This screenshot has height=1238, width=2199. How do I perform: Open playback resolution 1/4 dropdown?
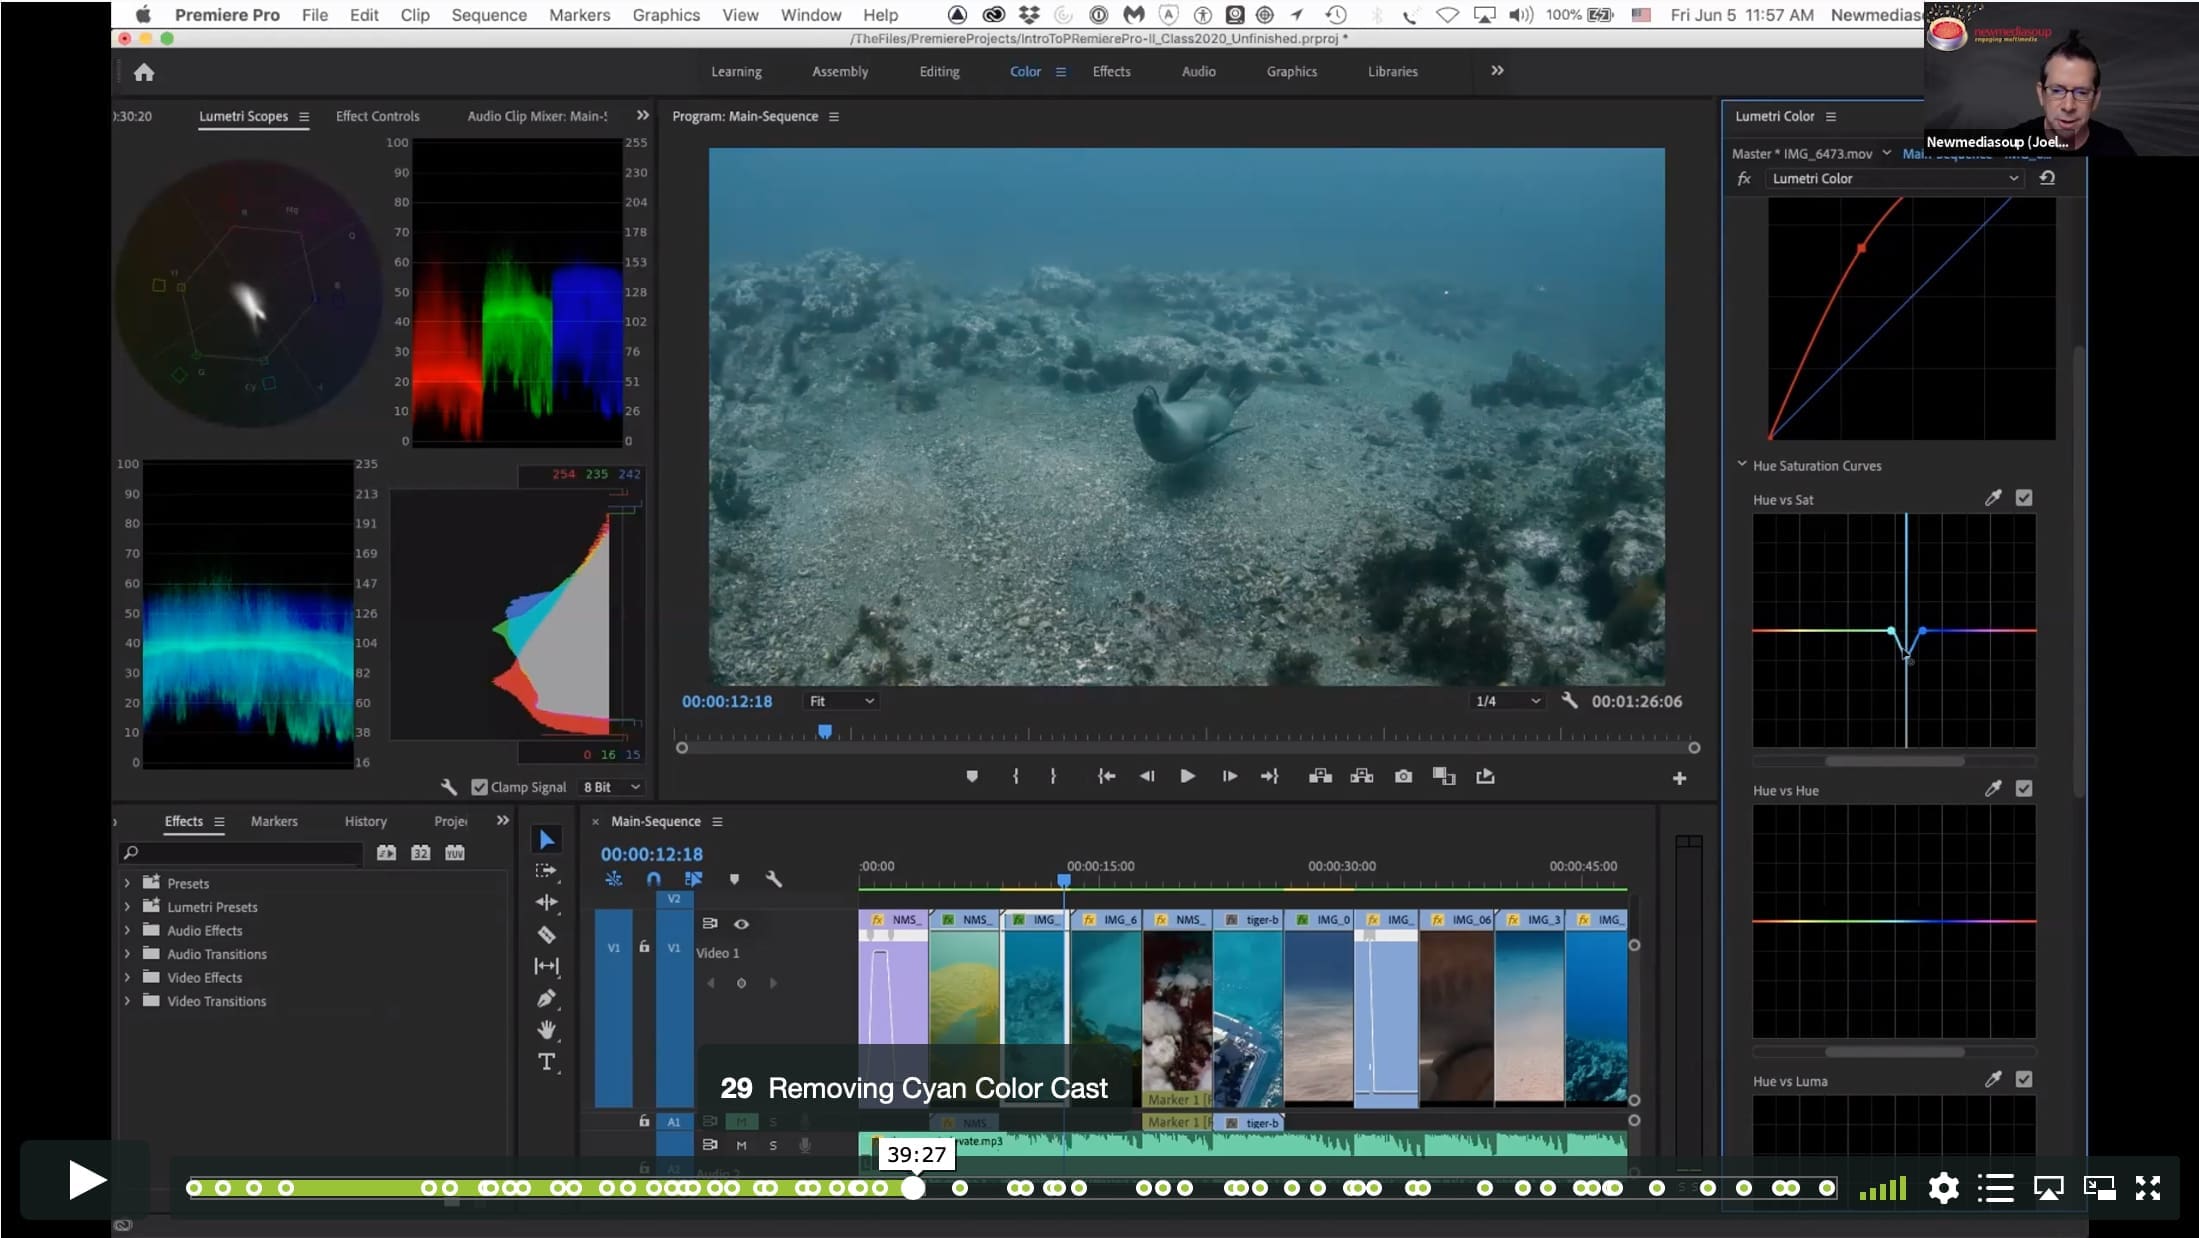[1507, 701]
